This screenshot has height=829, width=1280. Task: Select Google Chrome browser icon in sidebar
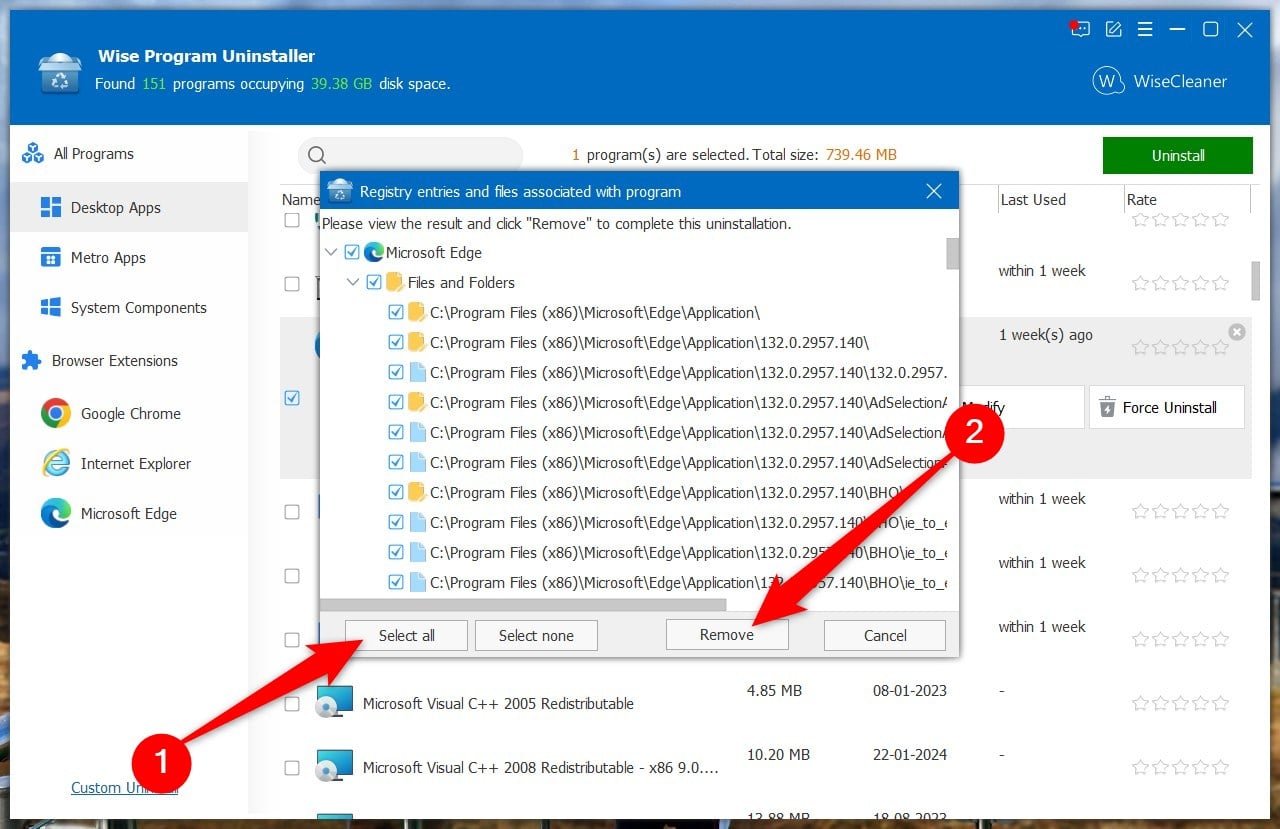[x=55, y=413]
